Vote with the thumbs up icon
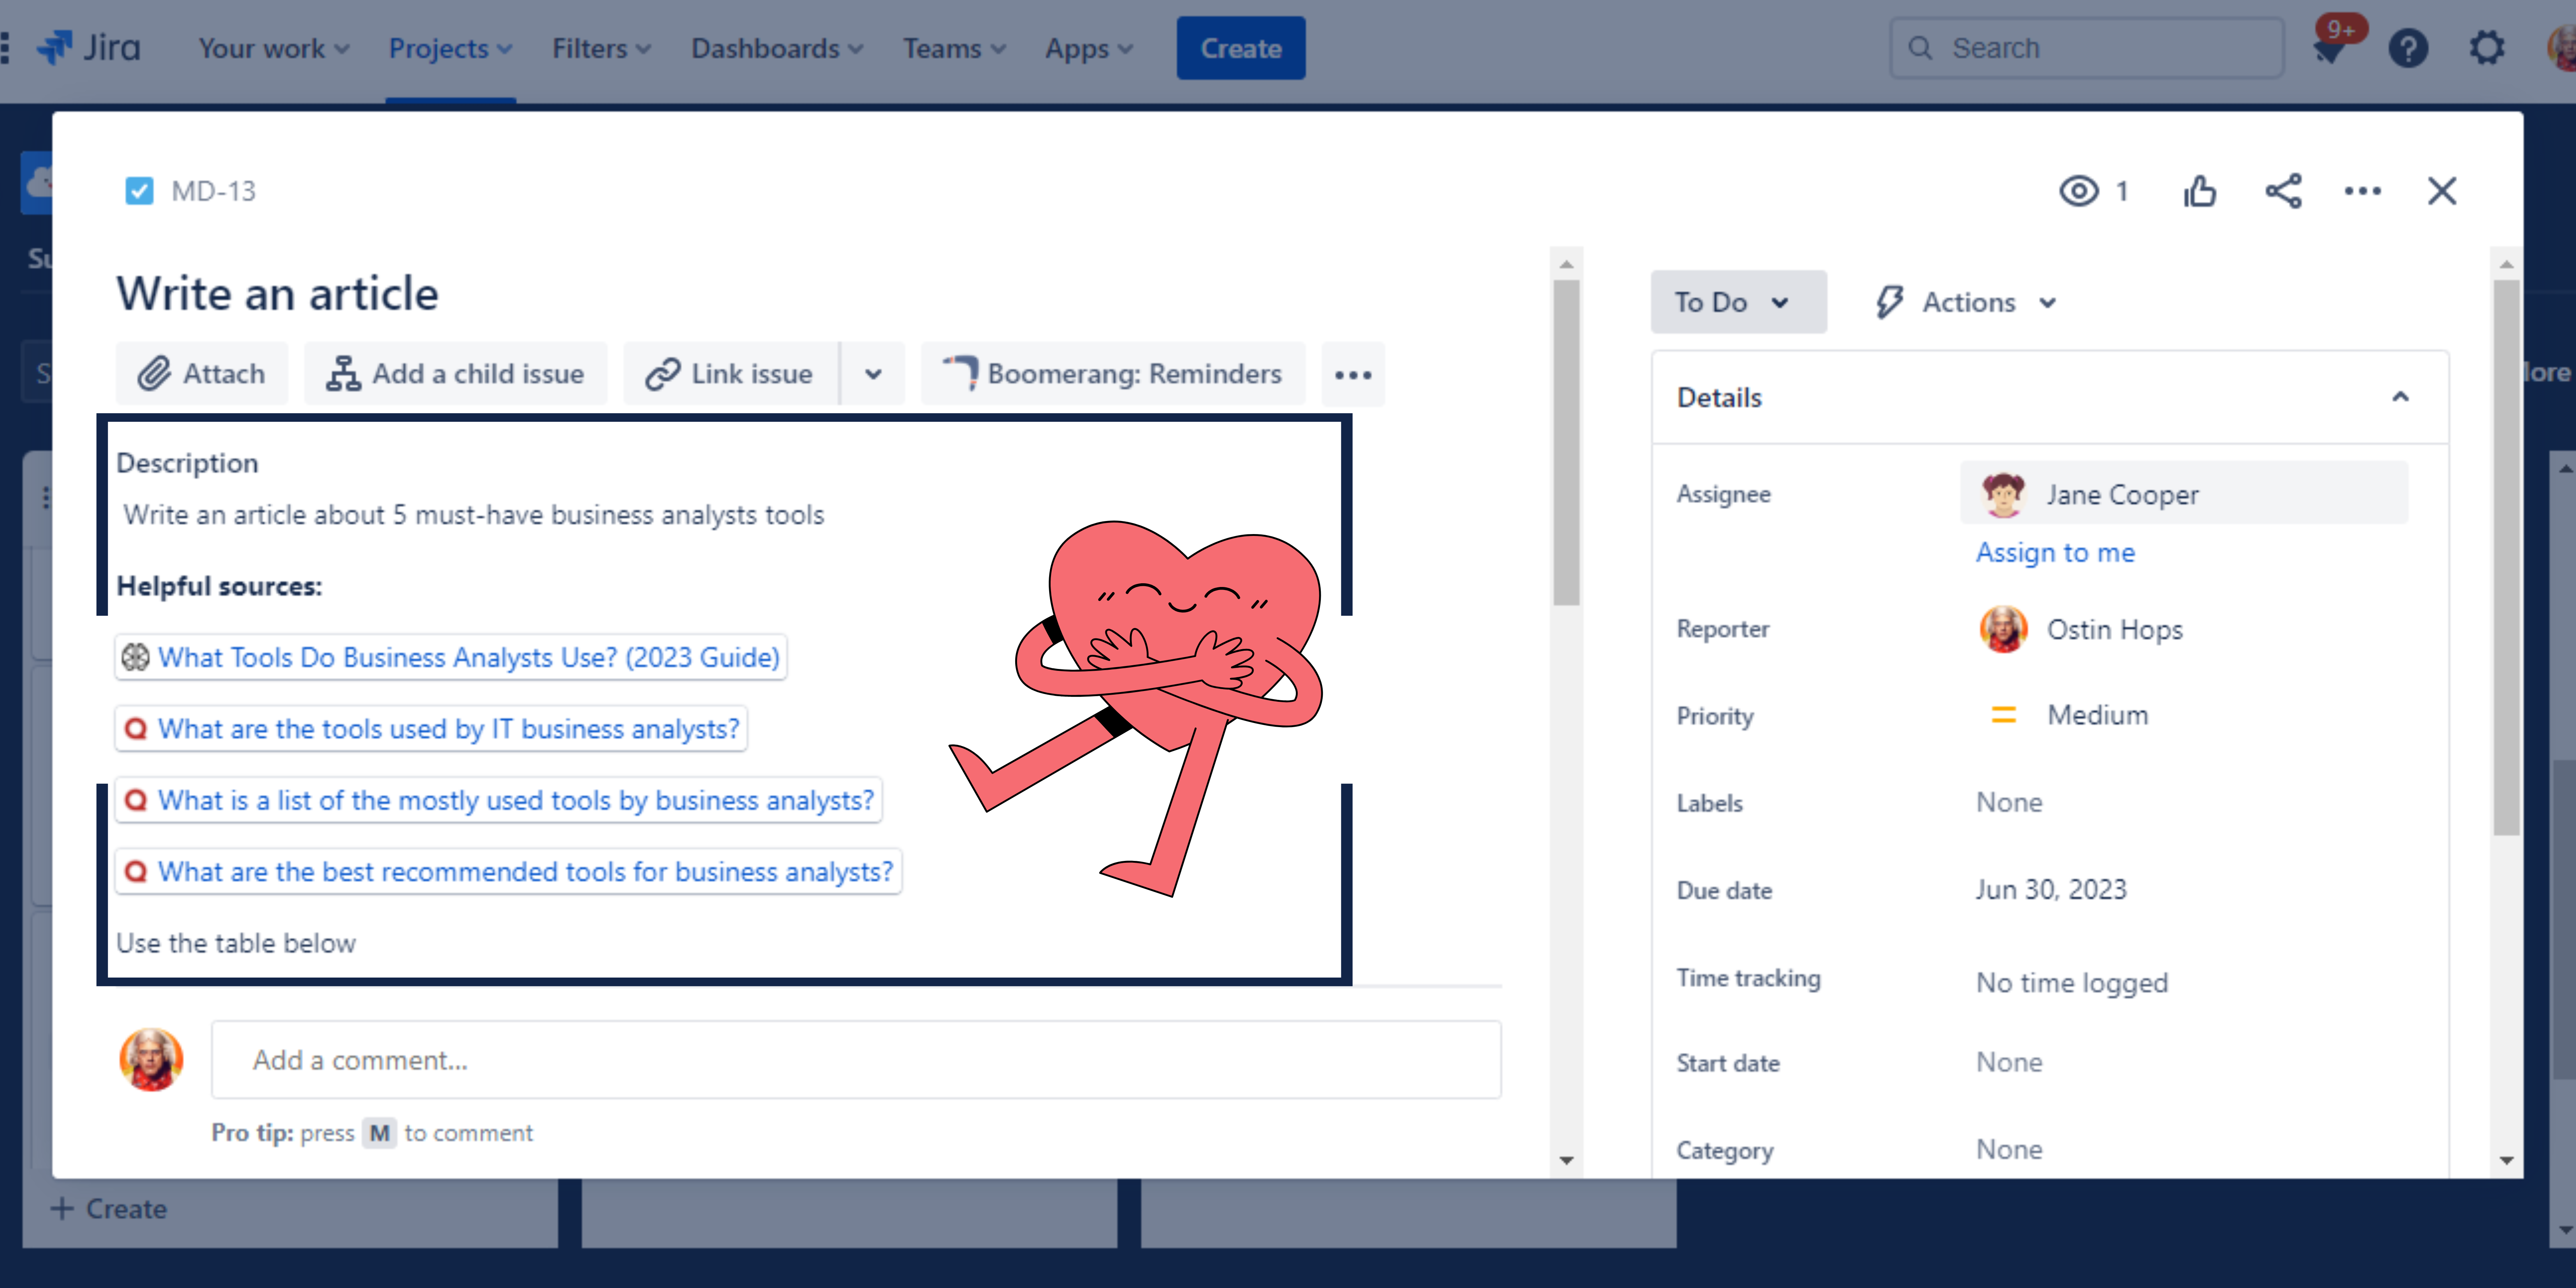 pyautogui.click(x=2200, y=190)
